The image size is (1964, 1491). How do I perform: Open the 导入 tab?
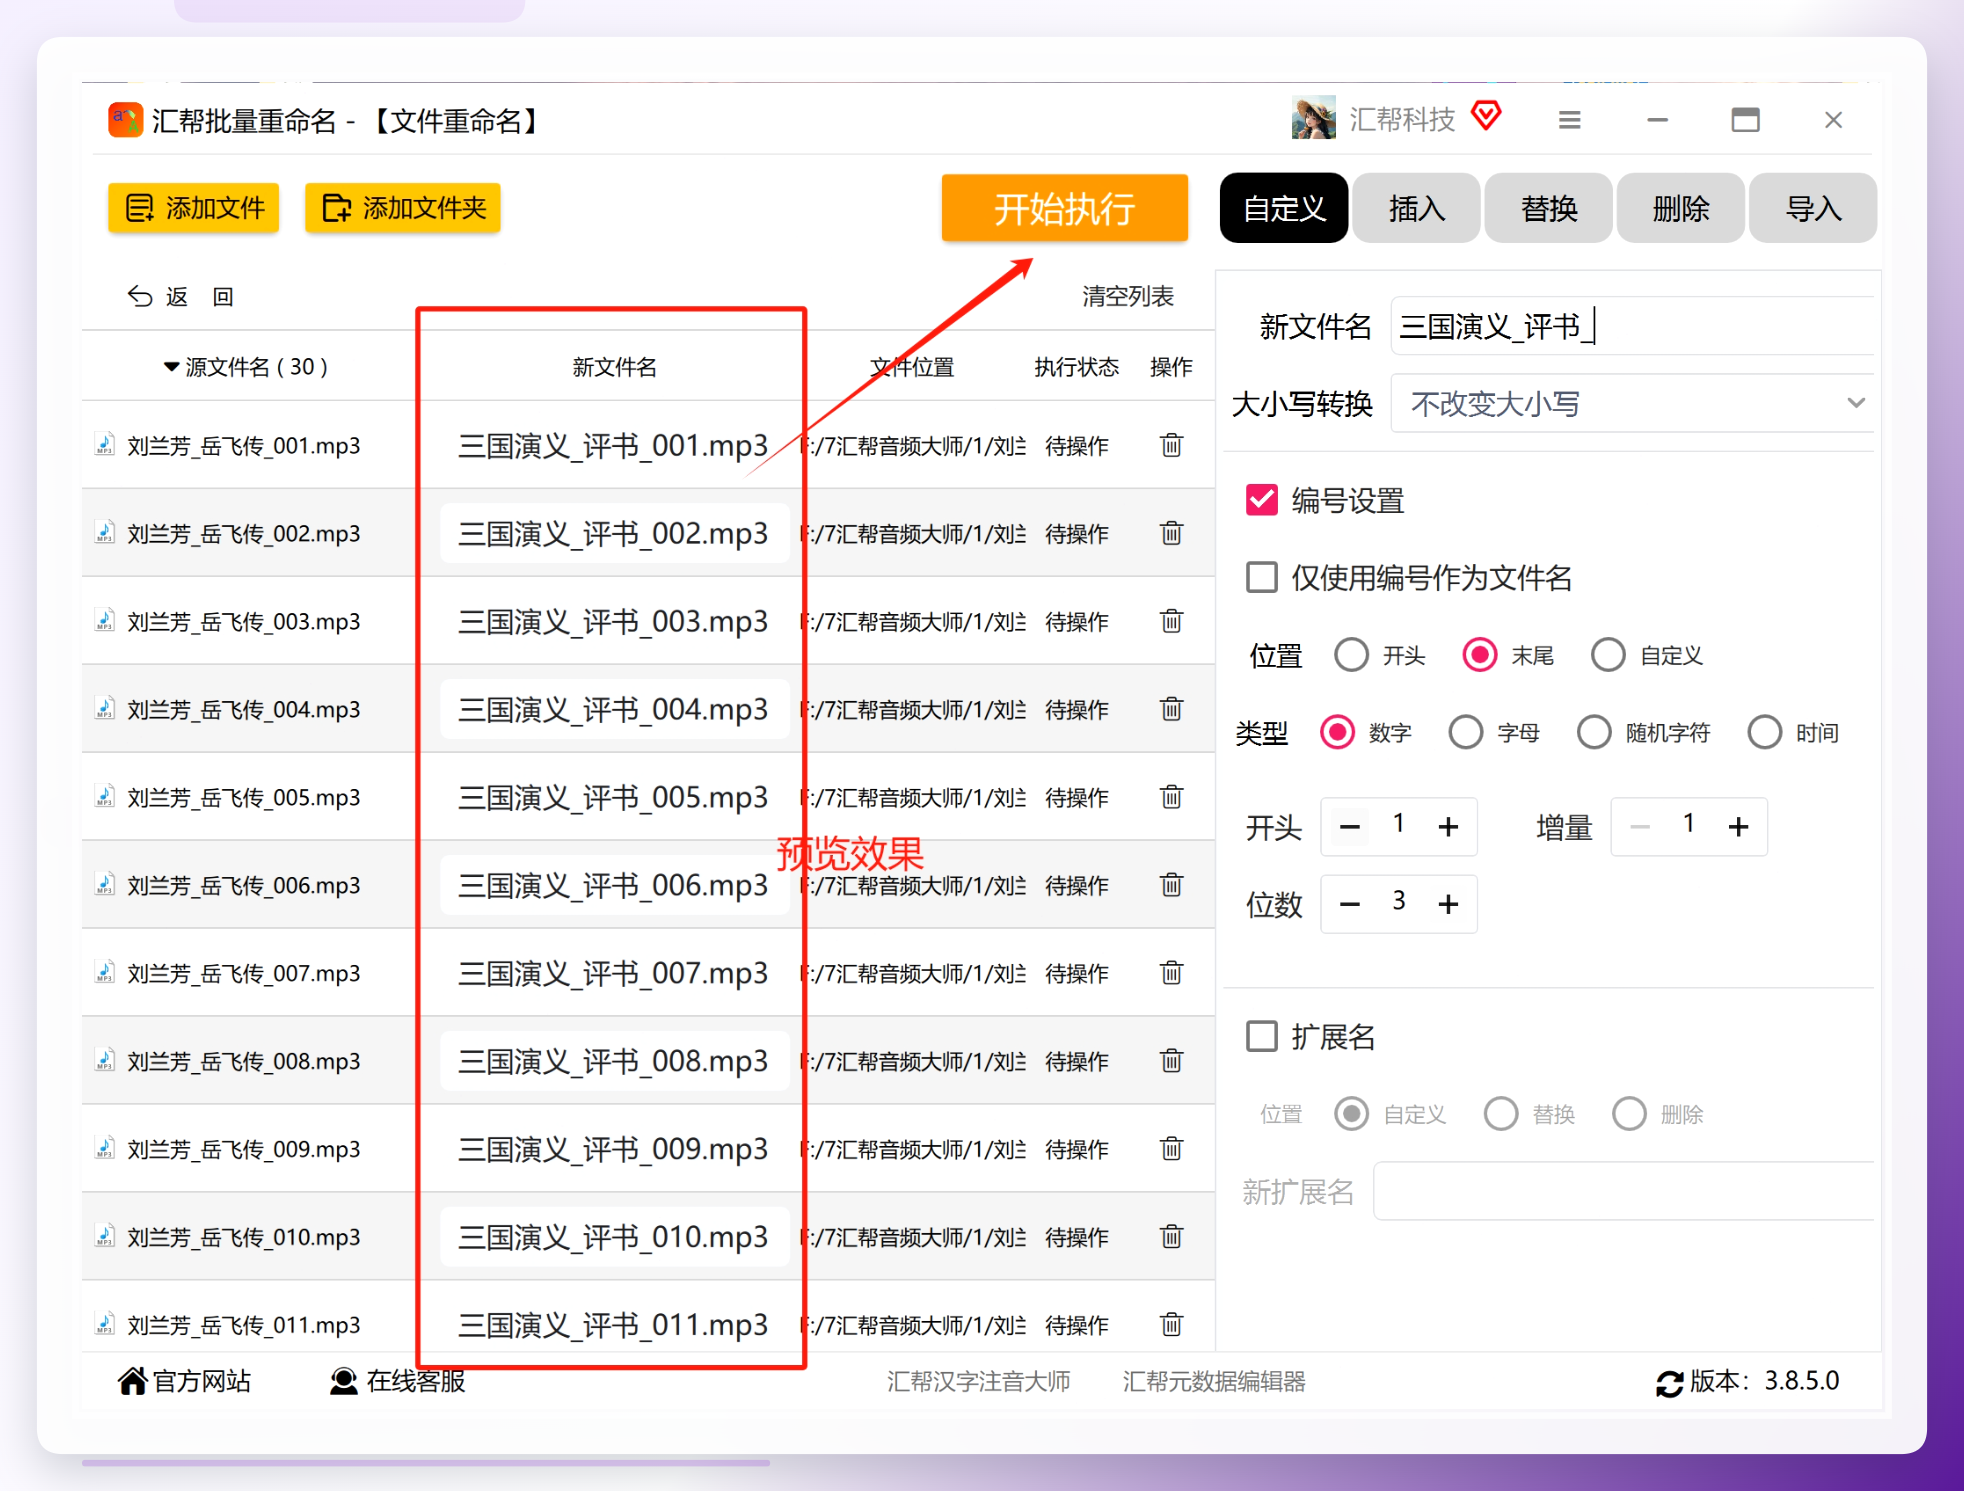pos(1812,208)
